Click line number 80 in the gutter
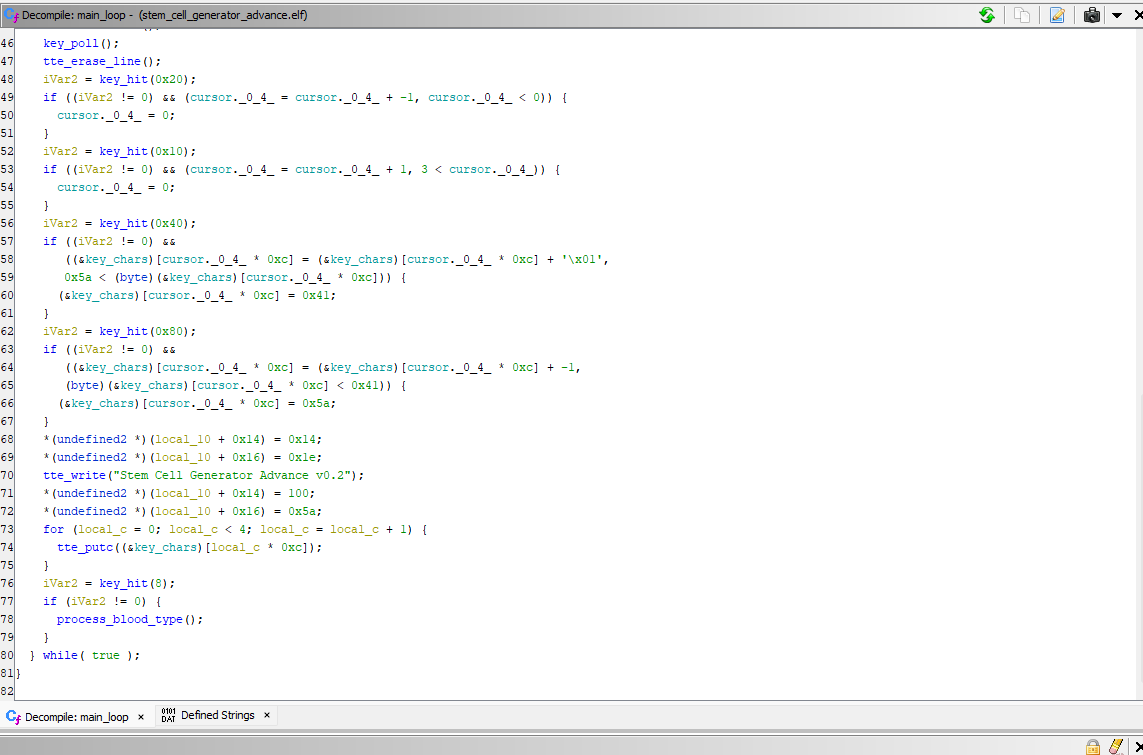The image size is (1143, 755). 8,655
